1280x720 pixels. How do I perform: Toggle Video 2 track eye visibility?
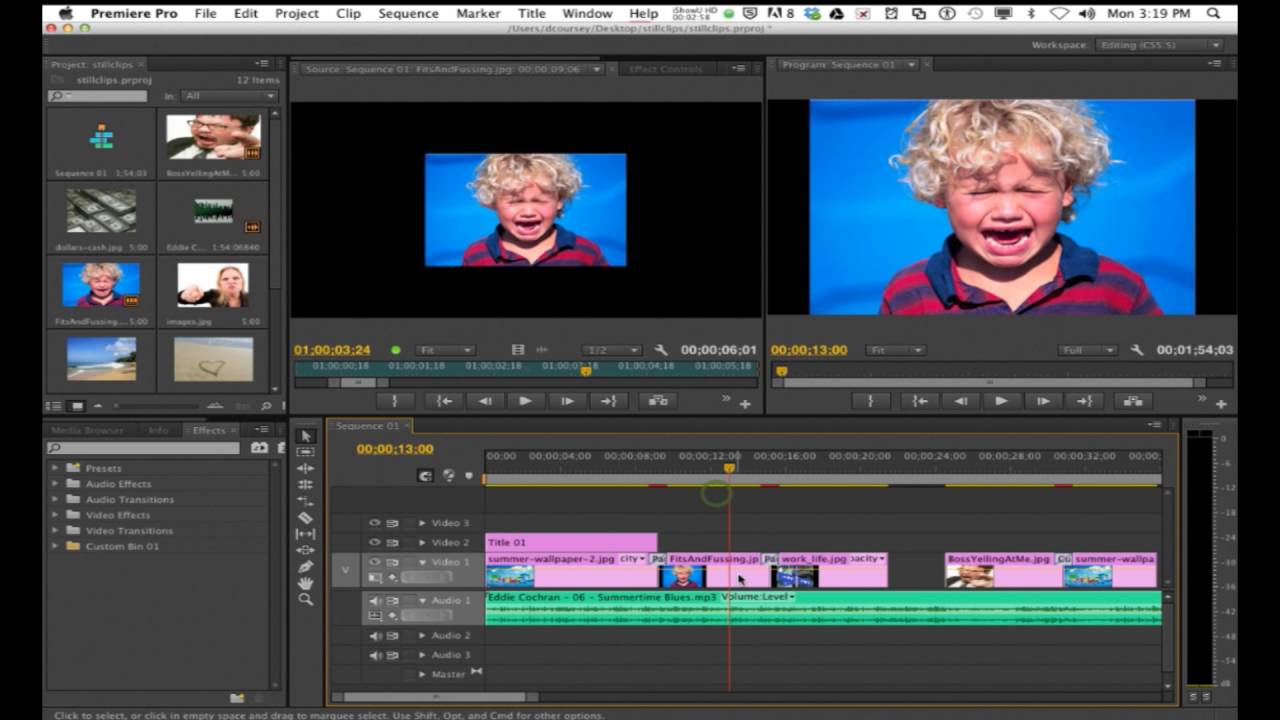(375, 542)
